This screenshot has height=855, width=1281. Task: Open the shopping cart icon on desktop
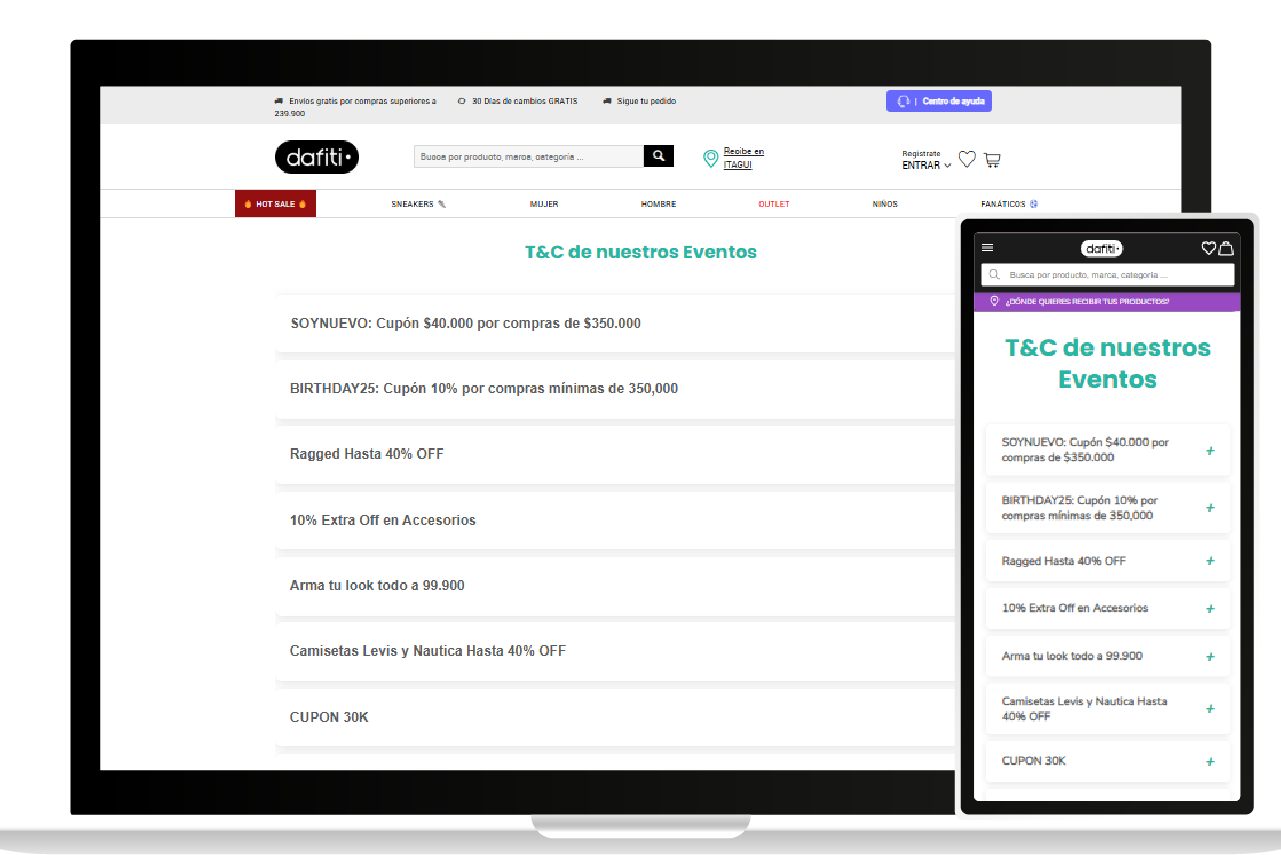[x=992, y=159]
